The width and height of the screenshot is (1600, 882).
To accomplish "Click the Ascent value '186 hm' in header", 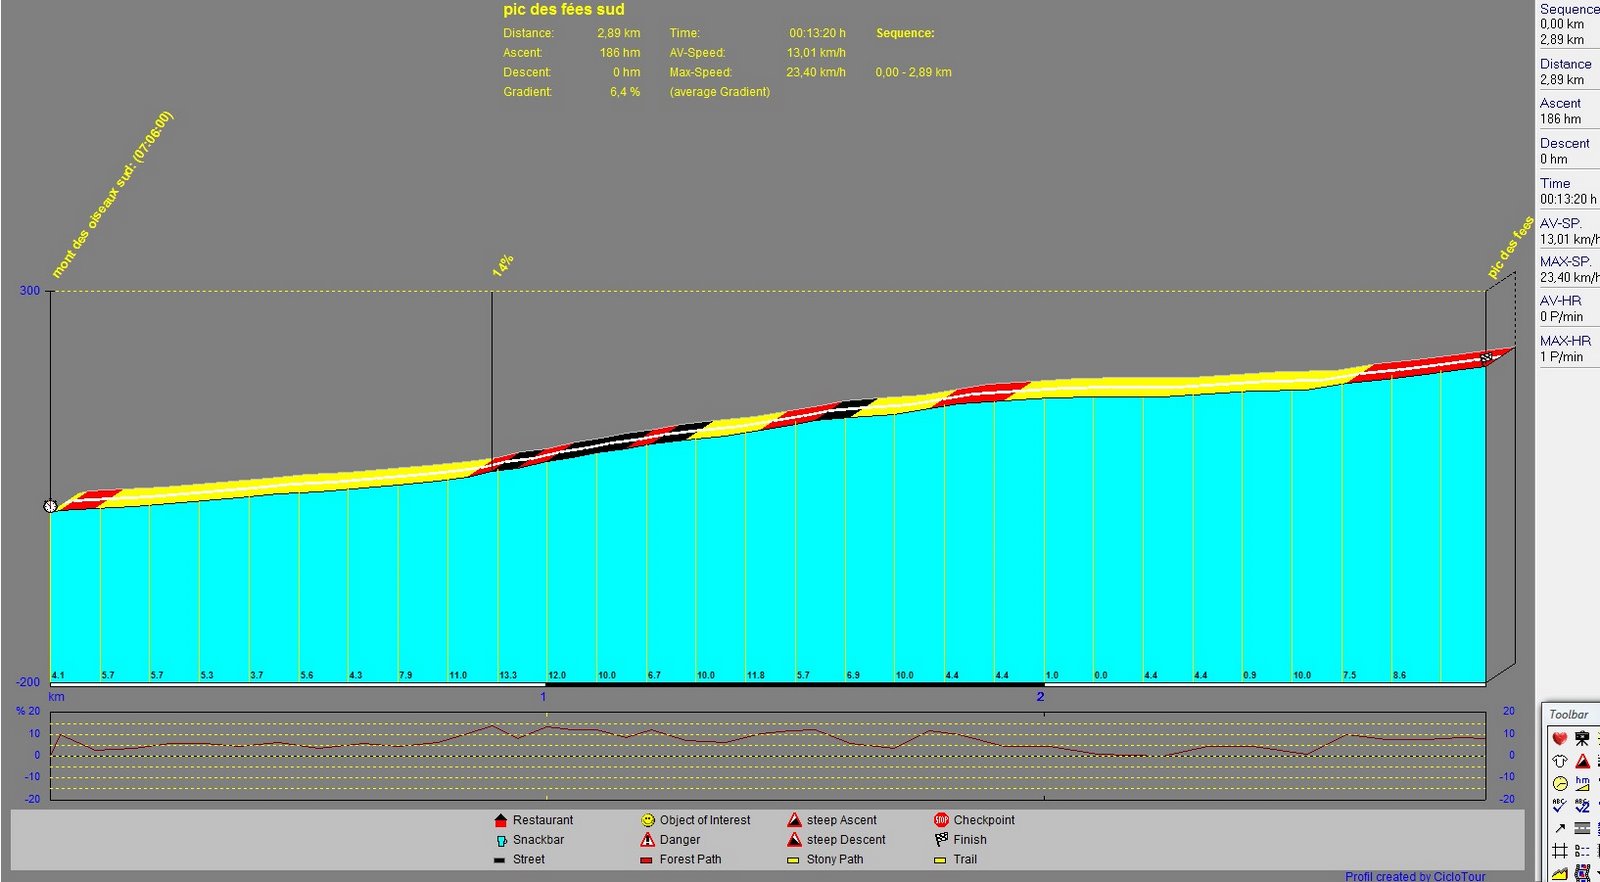I will 620,53.
